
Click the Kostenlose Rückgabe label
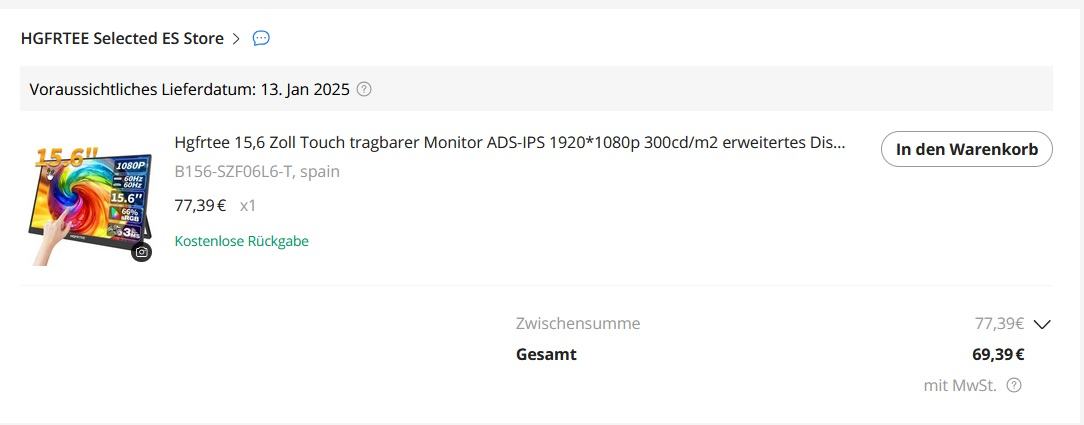pos(241,241)
